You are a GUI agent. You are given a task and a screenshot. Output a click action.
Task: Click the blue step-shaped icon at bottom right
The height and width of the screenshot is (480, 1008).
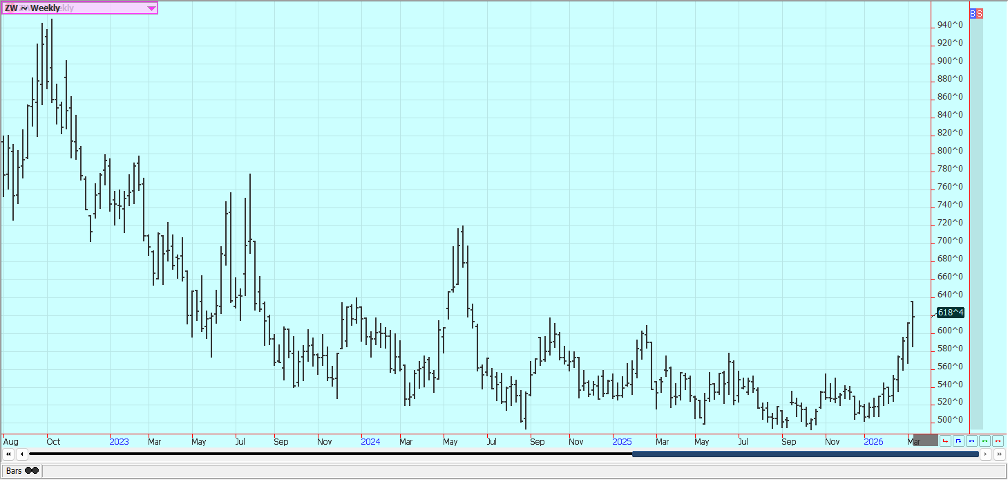pos(959,440)
